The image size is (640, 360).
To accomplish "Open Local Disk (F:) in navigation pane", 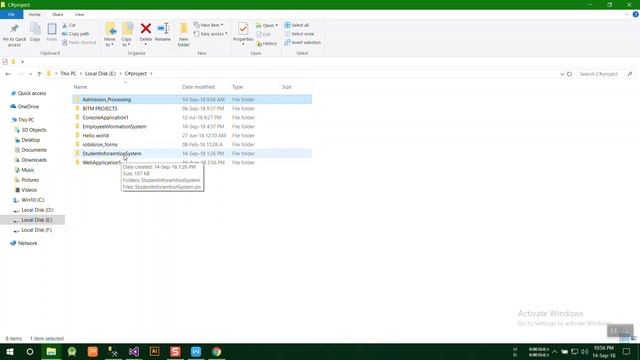I will tap(36, 230).
